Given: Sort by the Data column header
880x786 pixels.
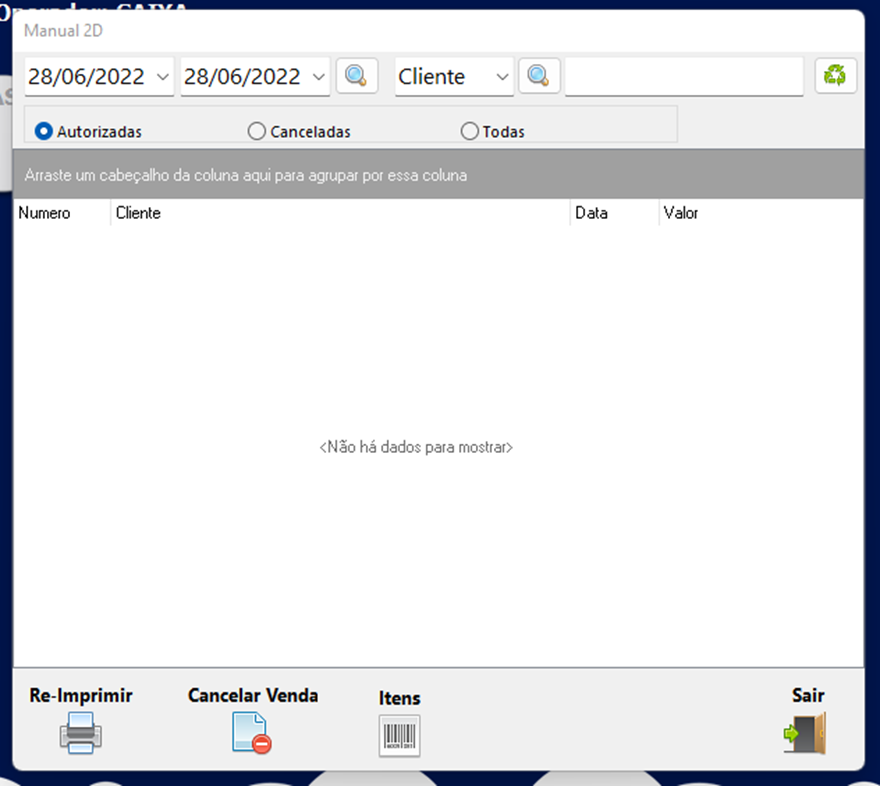Looking at the screenshot, I should [615, 213].
